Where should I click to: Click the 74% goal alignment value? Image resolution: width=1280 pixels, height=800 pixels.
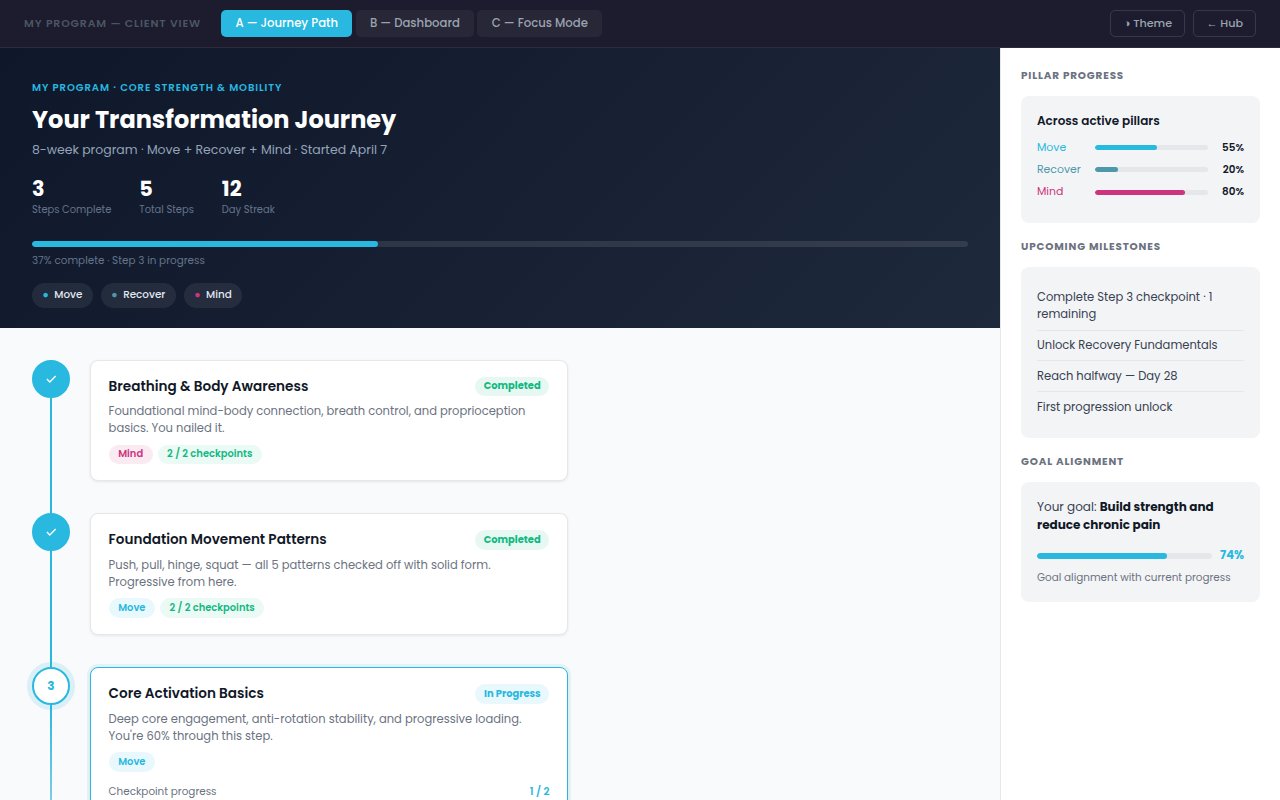pos(1232,555)
